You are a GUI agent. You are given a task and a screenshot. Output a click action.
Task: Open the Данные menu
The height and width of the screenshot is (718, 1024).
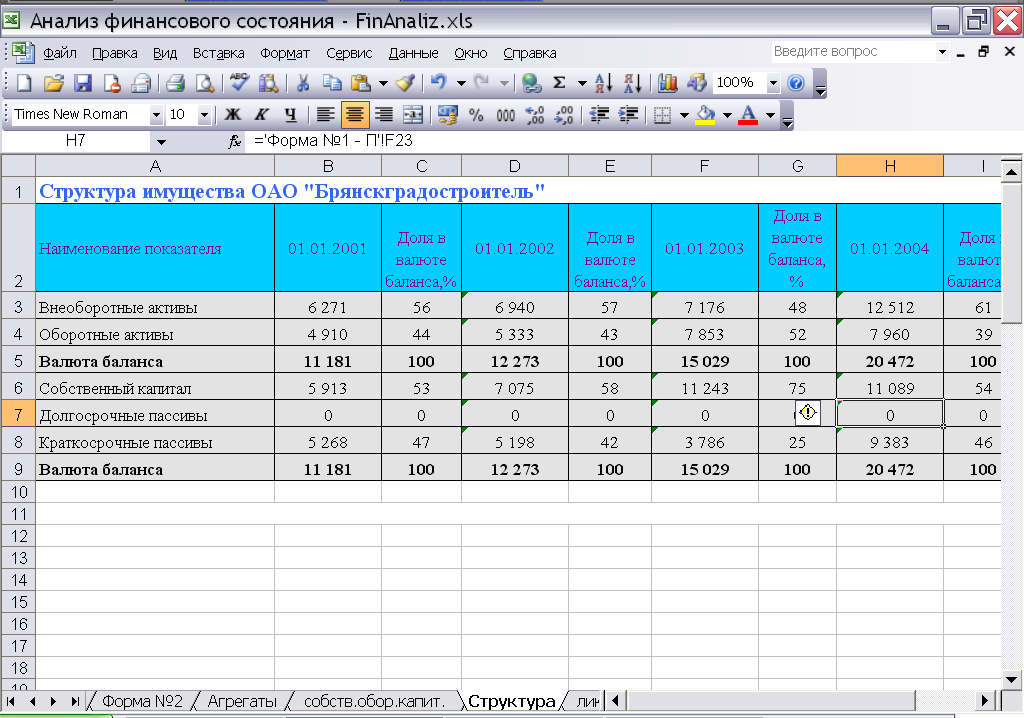coord(413,53)
